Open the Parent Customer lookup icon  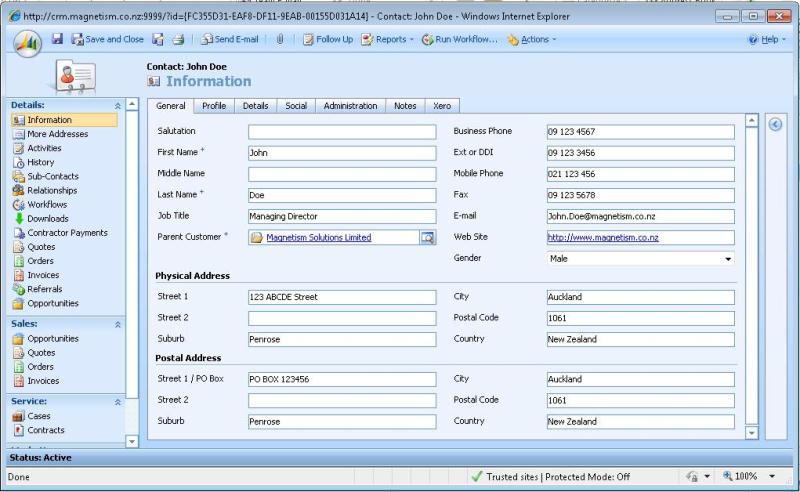point(427,238)
